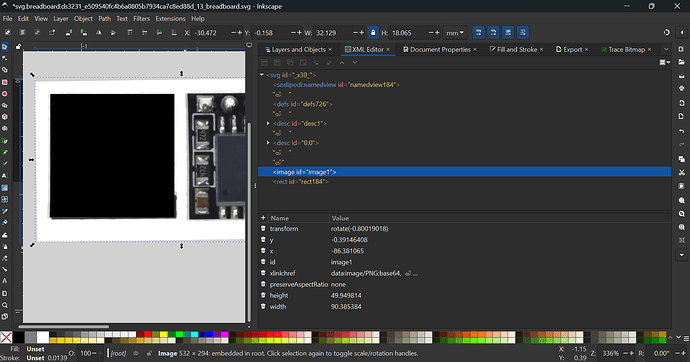This screenshot has height=362, width=690.
Task: Select the Rectangle tool in toolbox
Action: click(x=5, y=82)
